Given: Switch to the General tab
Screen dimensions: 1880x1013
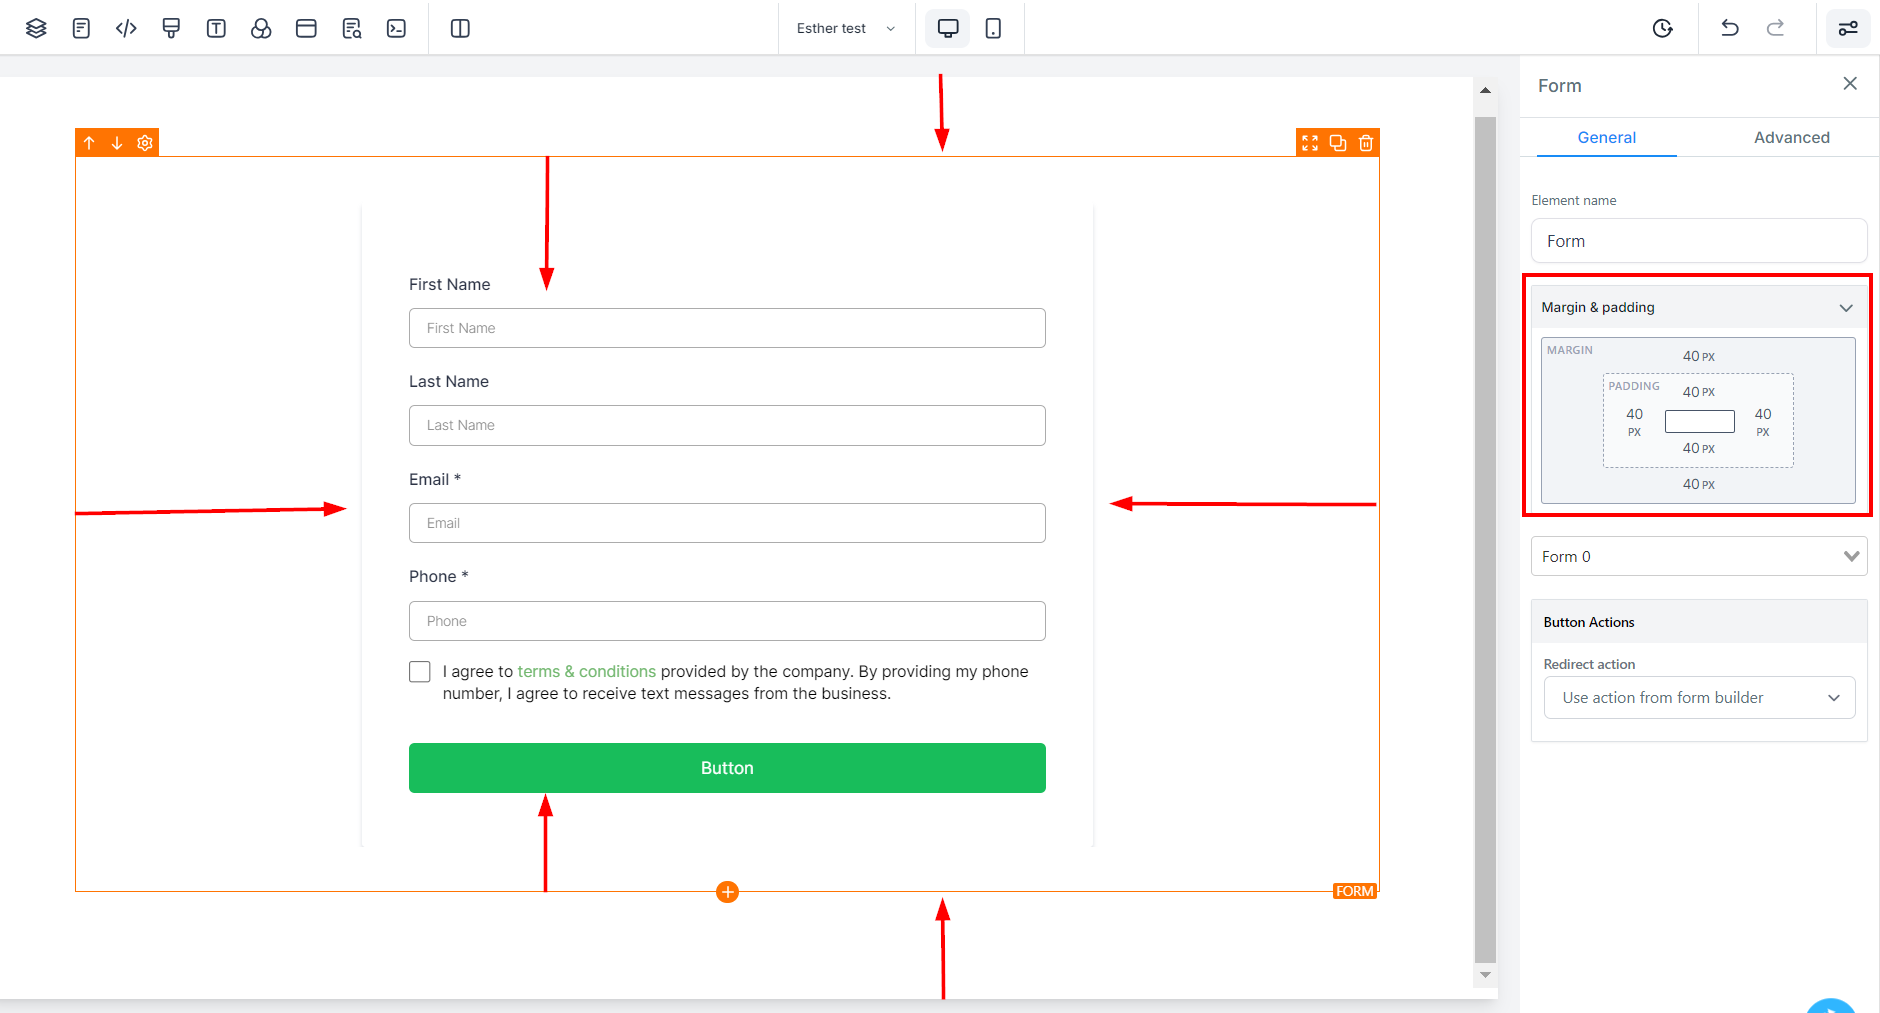Looking at the screenshot, I should pyautogui.click(x=1606, y=138).
